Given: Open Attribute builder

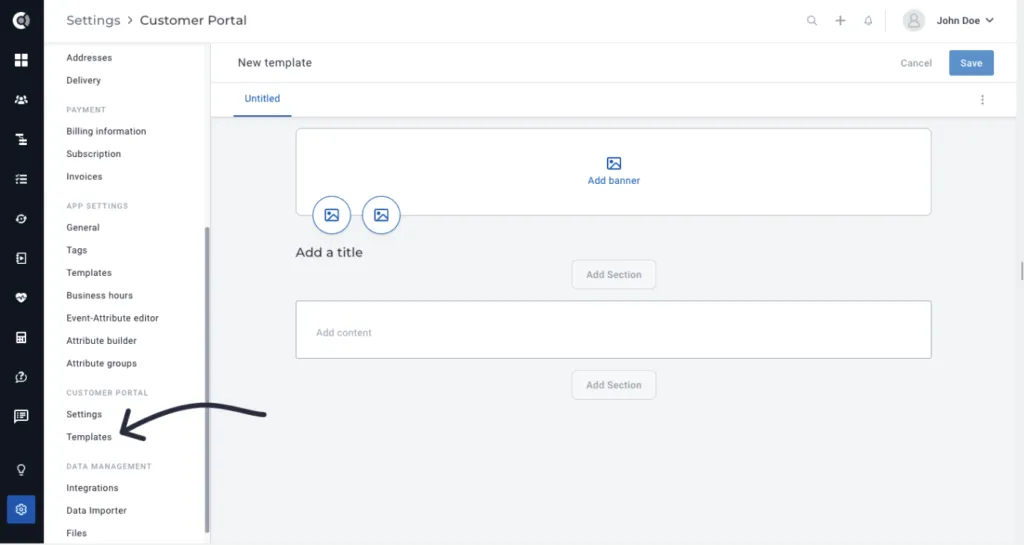Looking at the screenshot, I should 101,341.
